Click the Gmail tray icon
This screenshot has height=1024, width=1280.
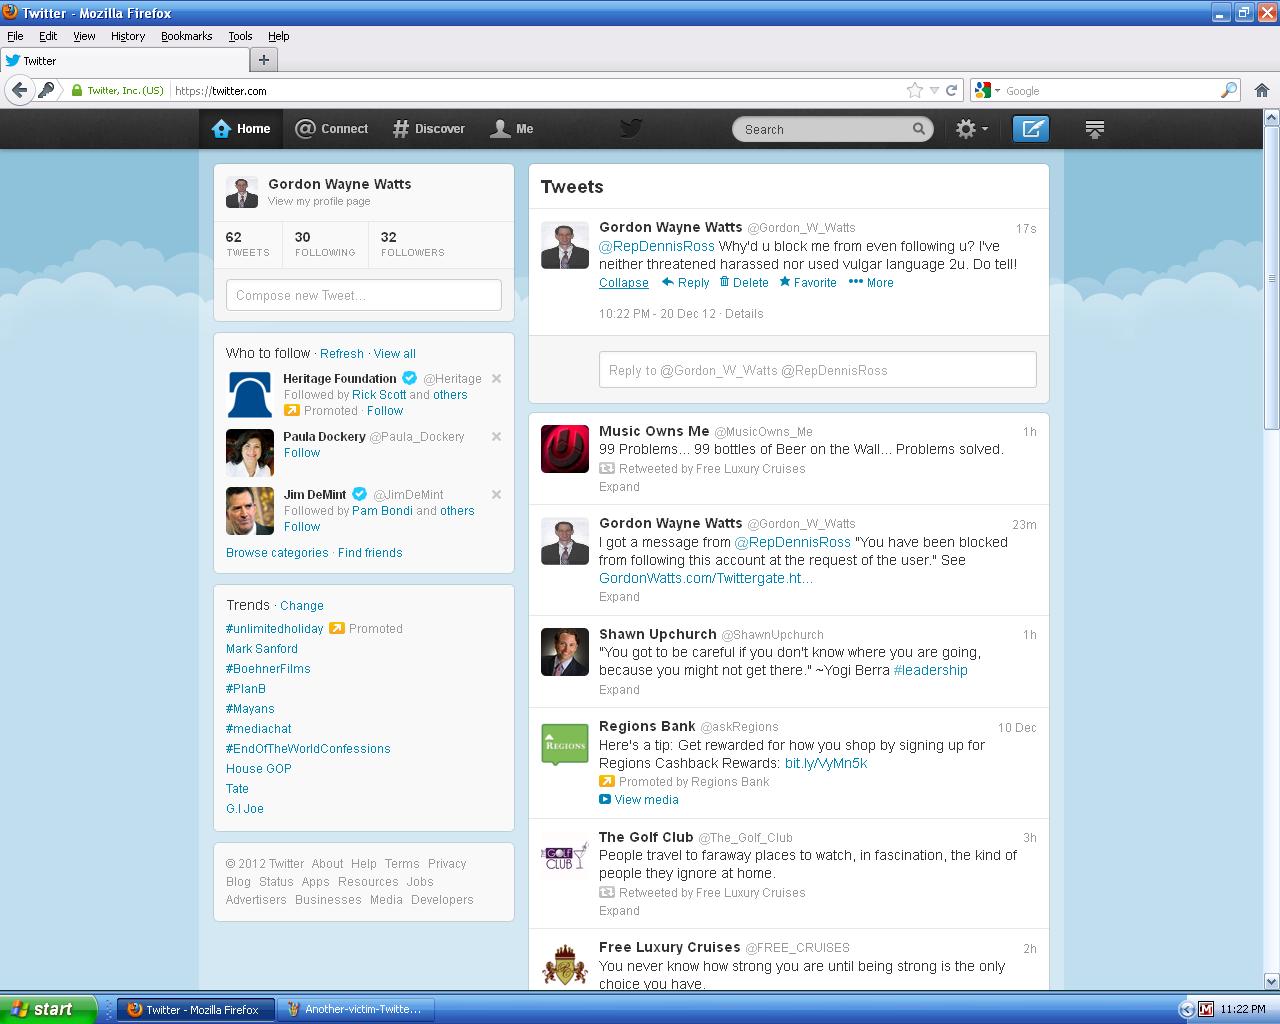pos(1206,1009)
